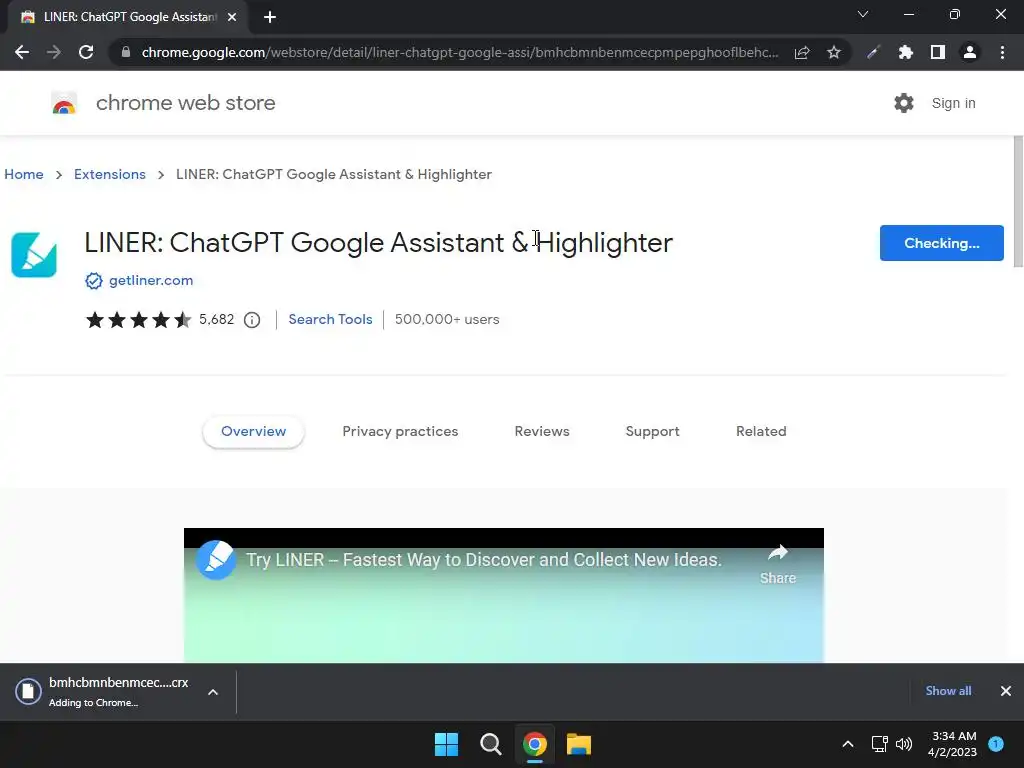Open the clock and calendar flyout
Screen dimensions: 1024x768
pos(952,744)
